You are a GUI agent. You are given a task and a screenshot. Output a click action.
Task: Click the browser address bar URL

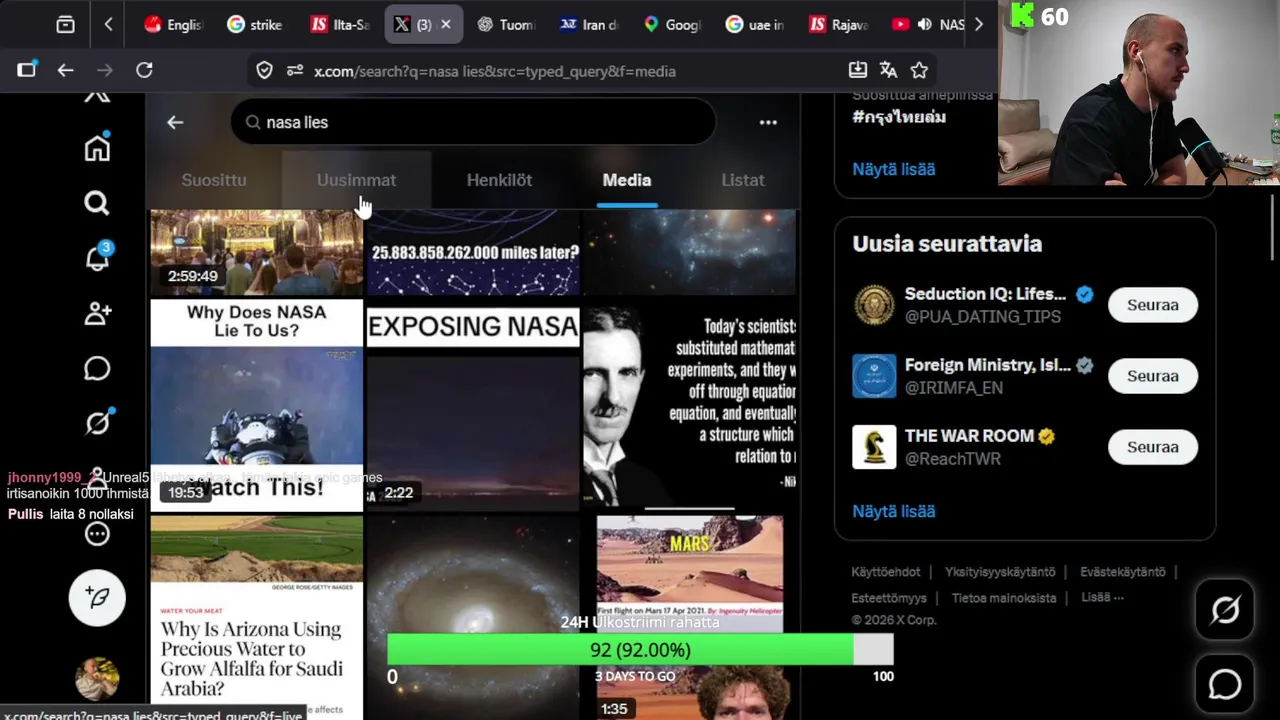point(495,71)
